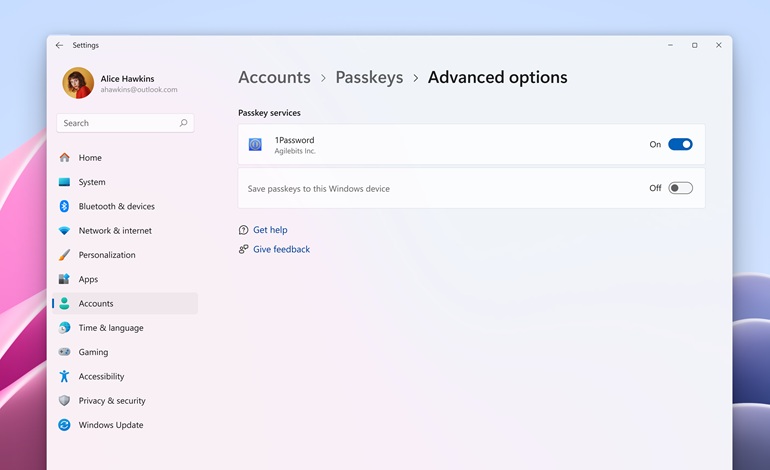This screenshot has width=770, height=470.
Task: Open the Time & language globe icon
Action: click(x=64, y=328)
